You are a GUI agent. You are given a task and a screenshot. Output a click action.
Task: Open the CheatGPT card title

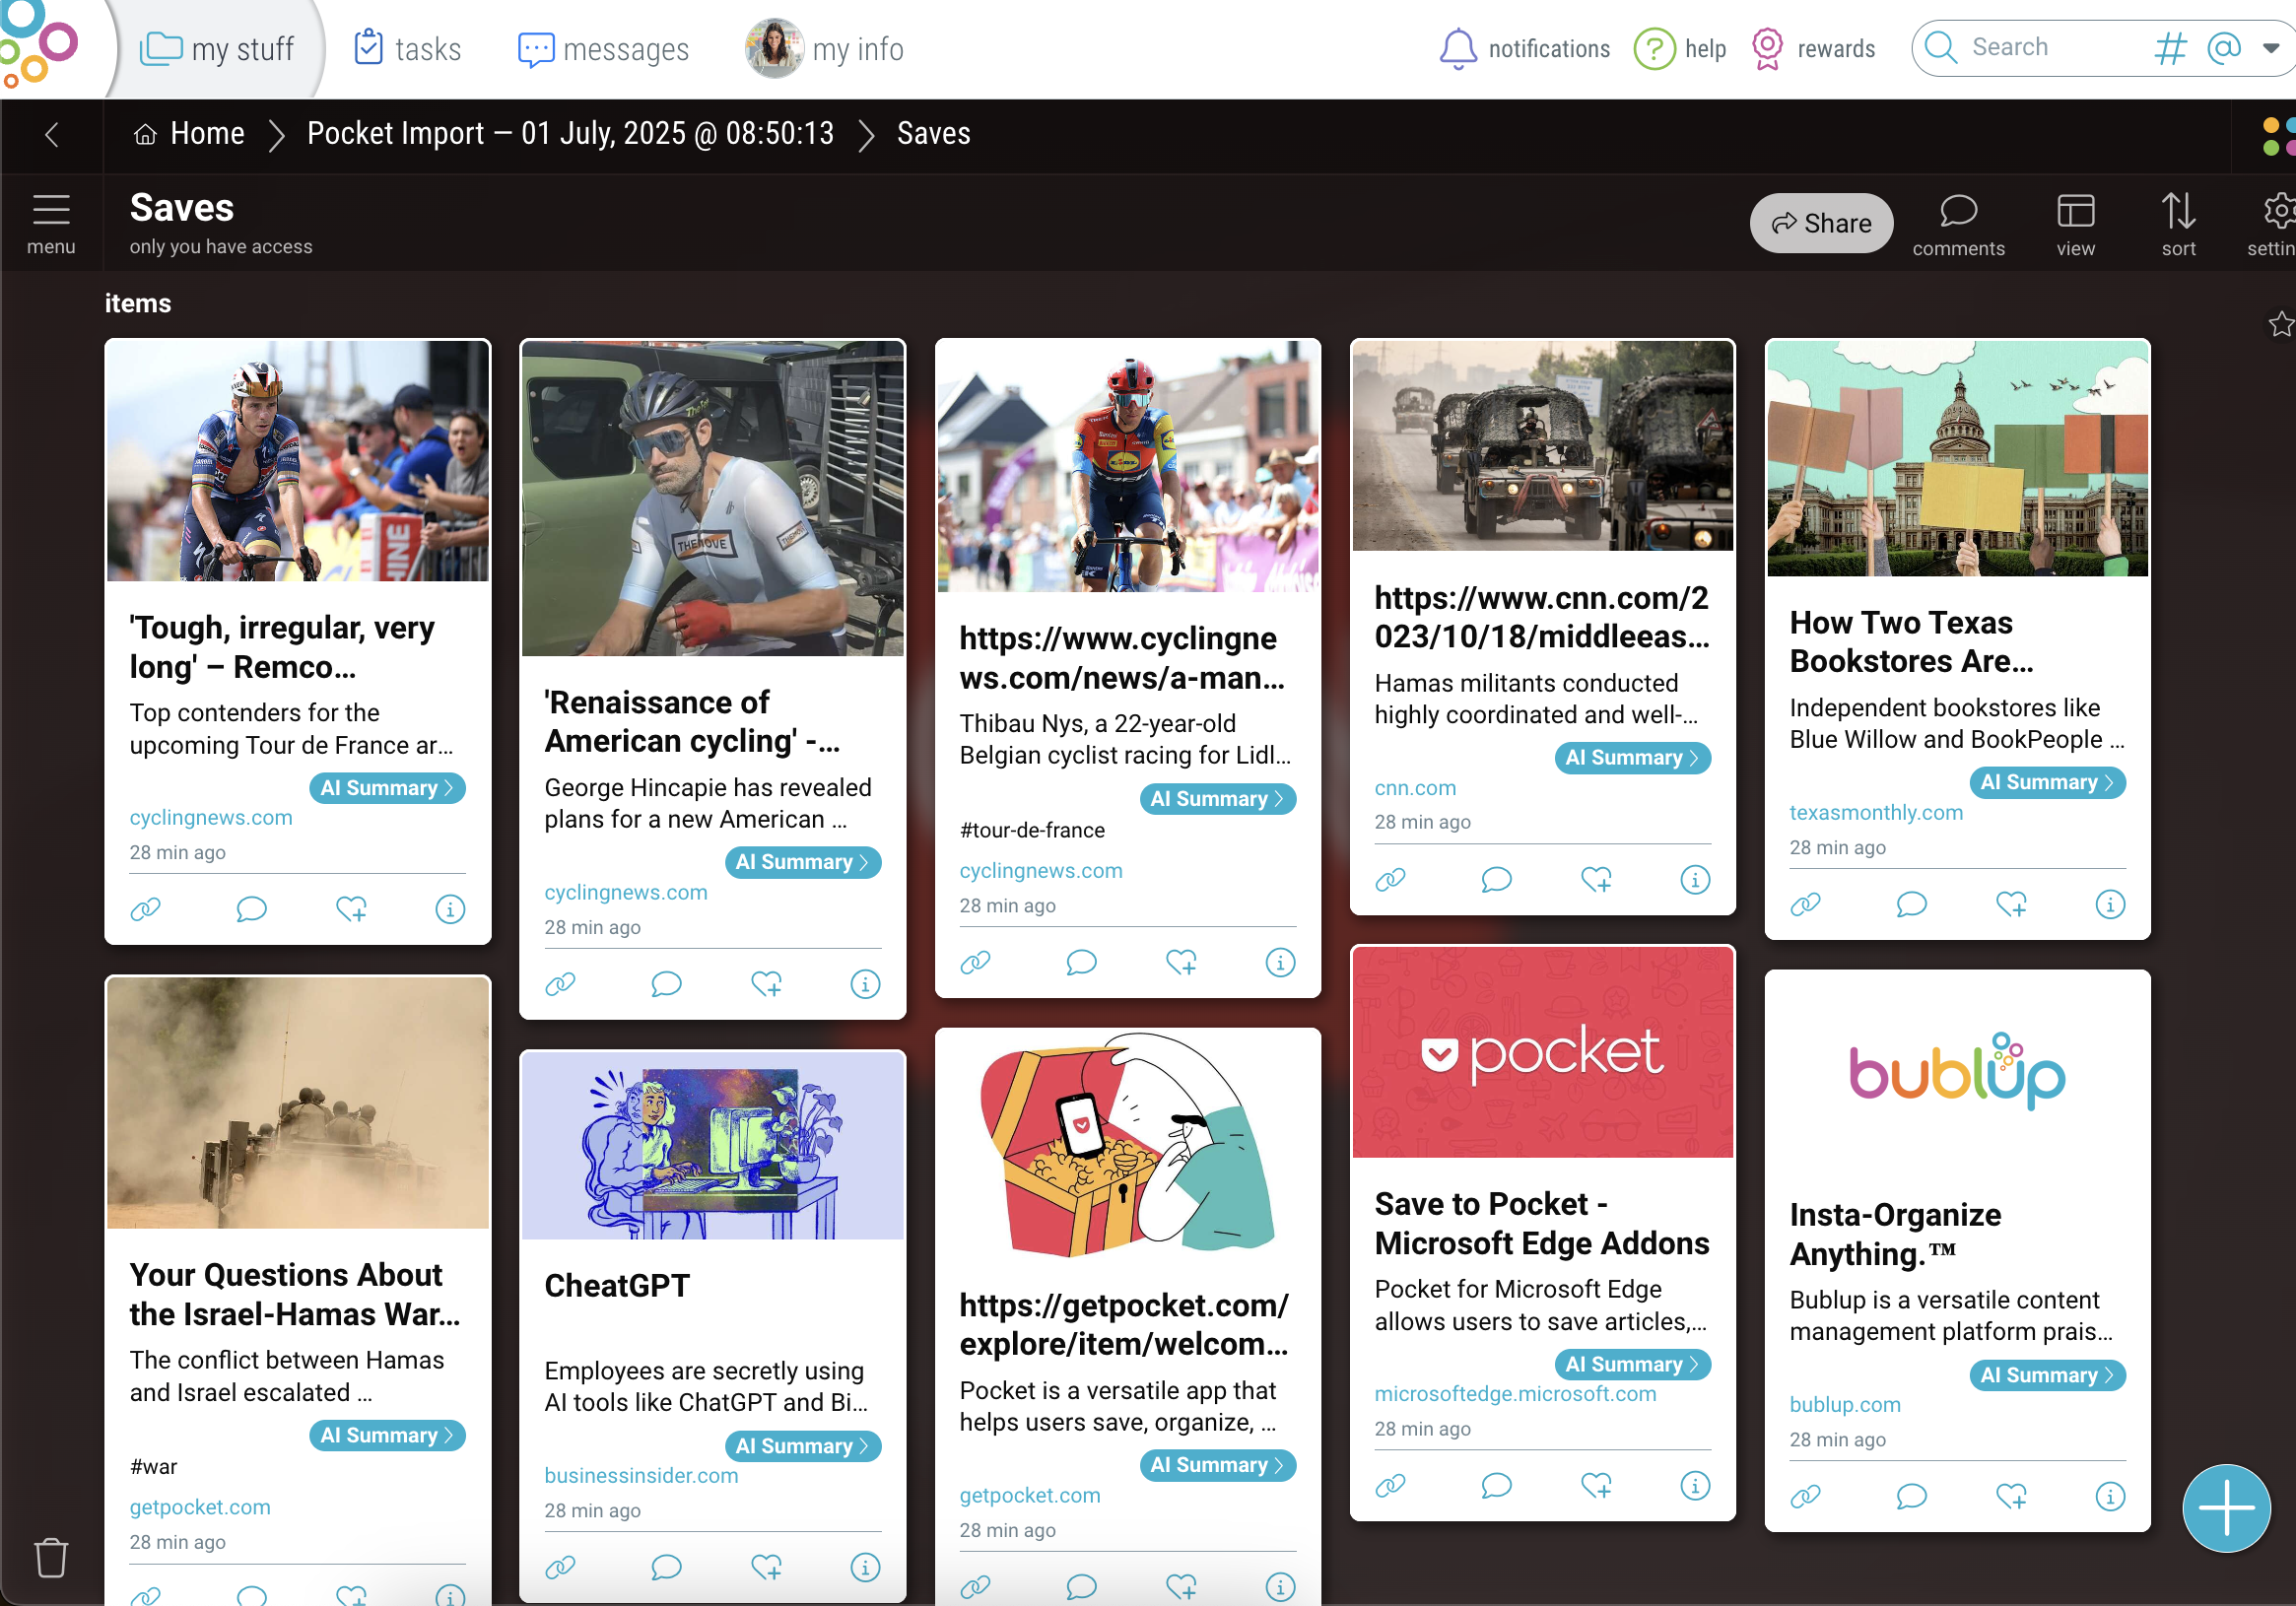point(617,1285)
